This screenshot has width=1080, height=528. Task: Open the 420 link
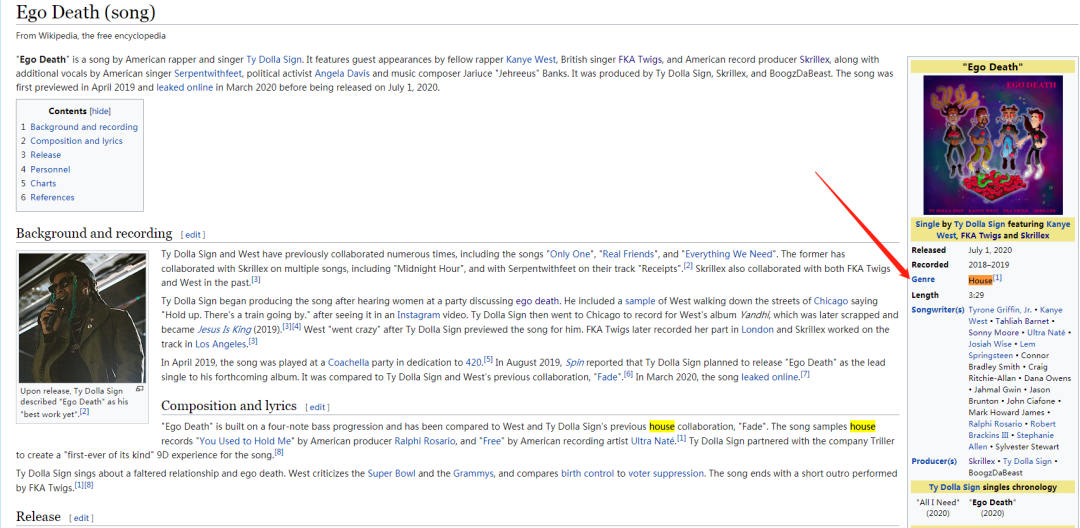(x=473, y=362)
